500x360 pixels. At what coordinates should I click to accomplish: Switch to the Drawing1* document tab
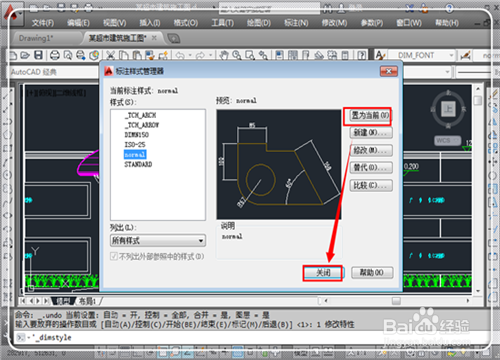coord(36,38)
